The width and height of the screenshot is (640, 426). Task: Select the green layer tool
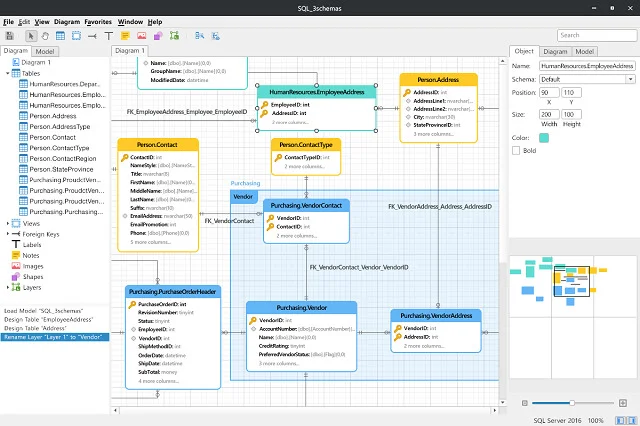(175, 36)
